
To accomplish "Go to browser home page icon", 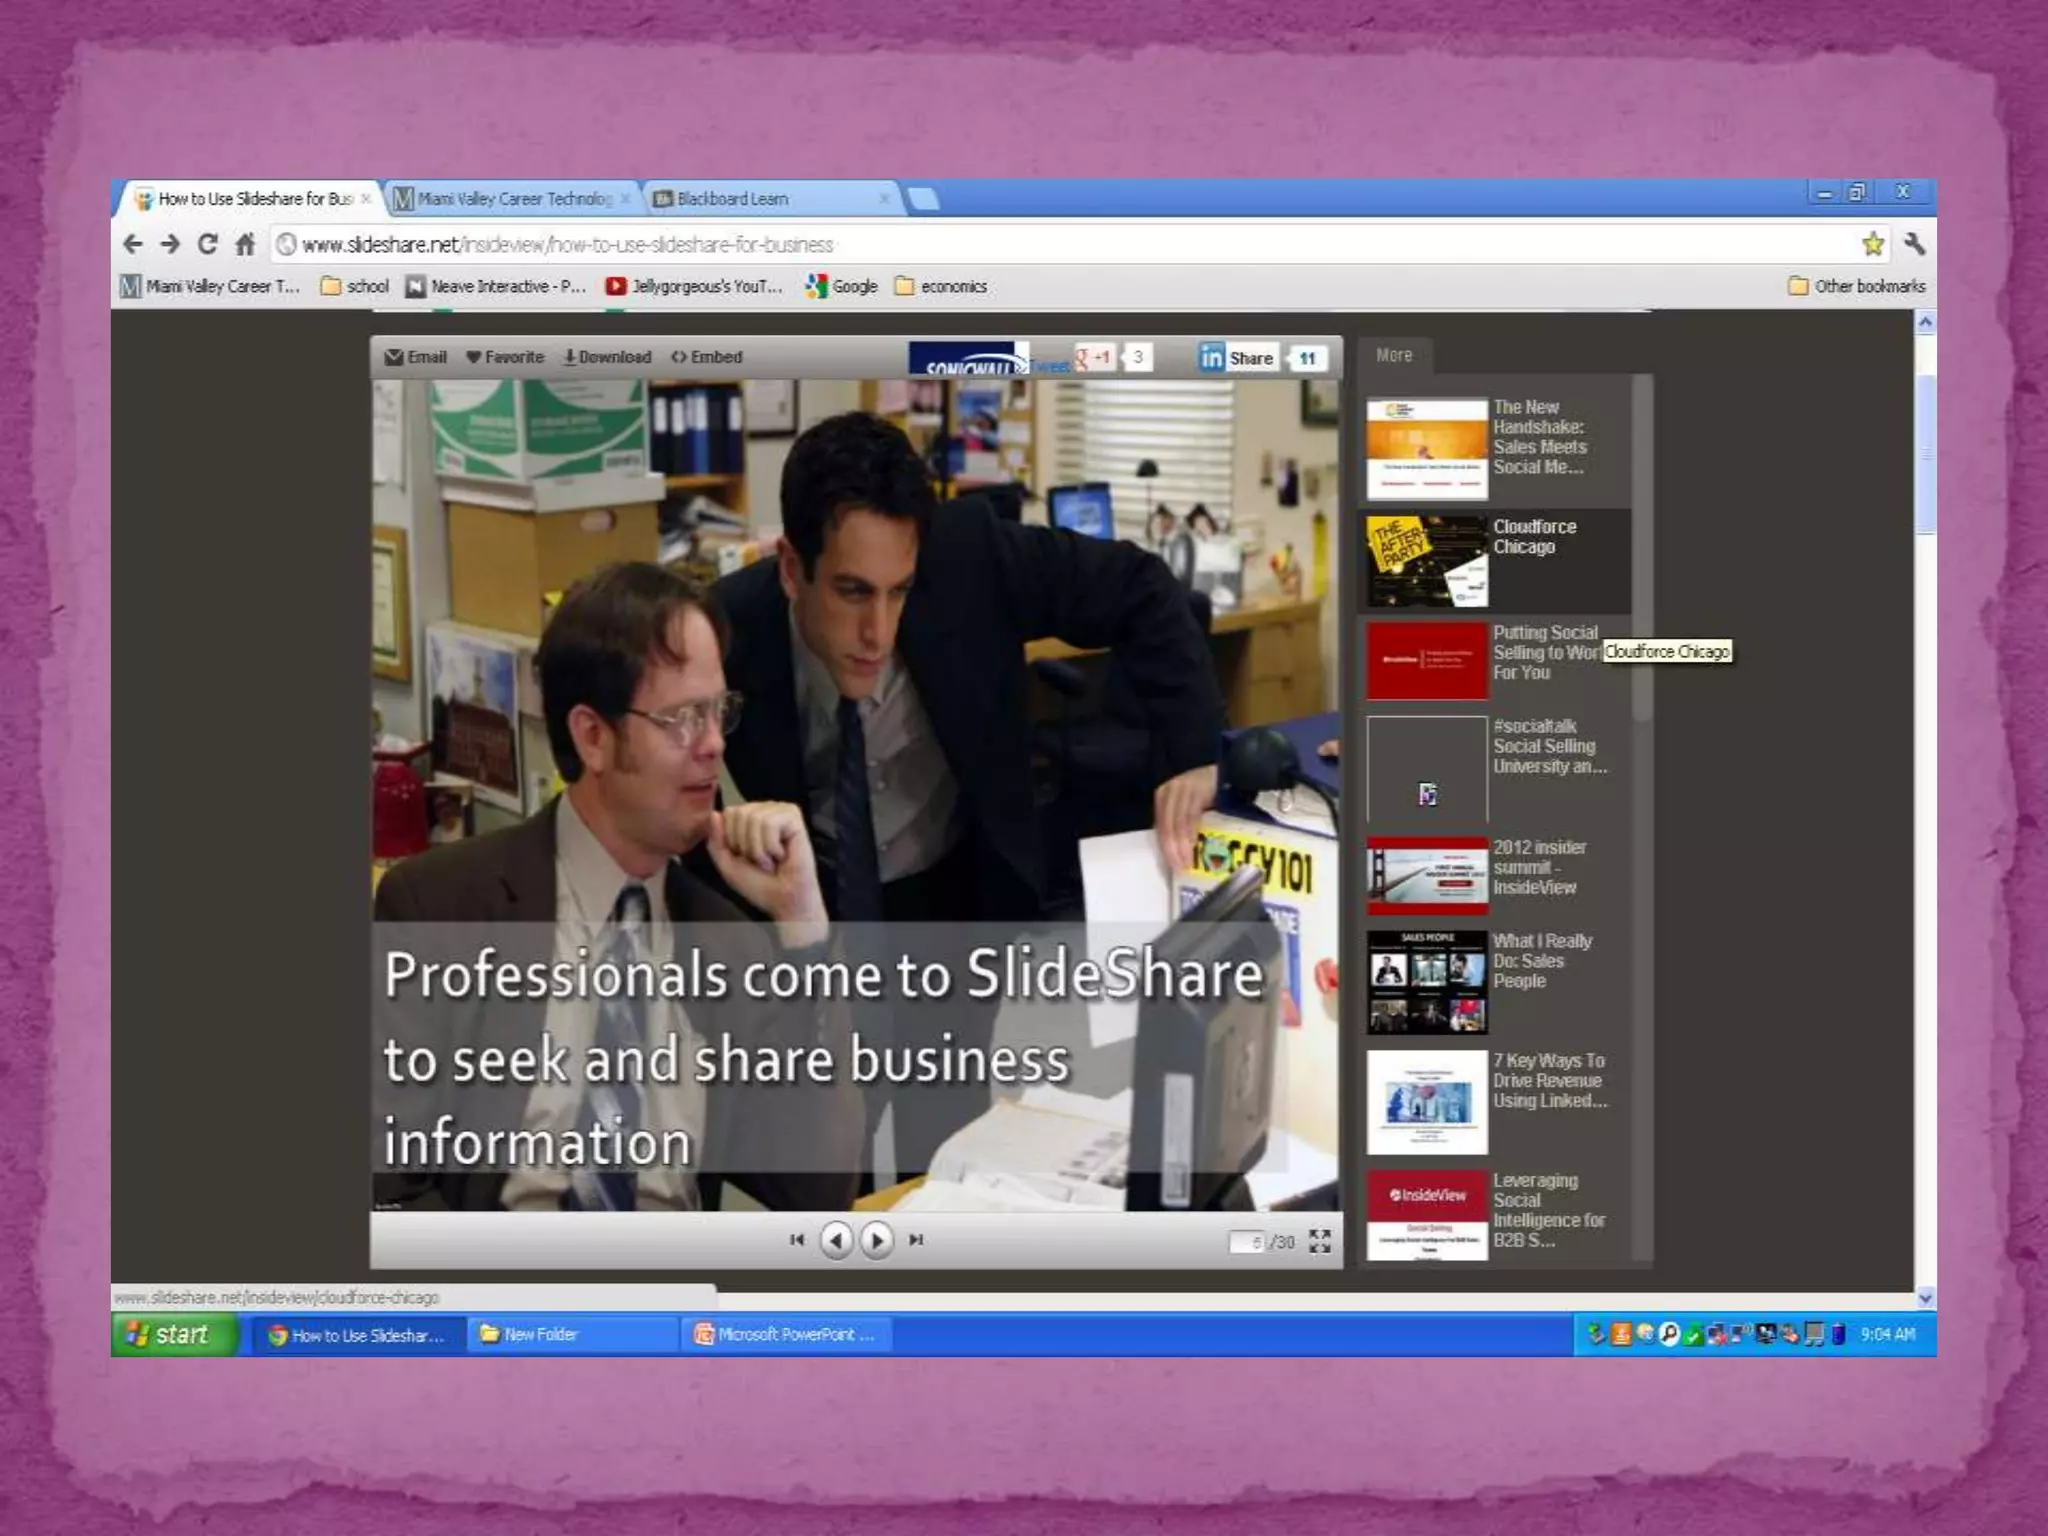I will pos(245,244).
